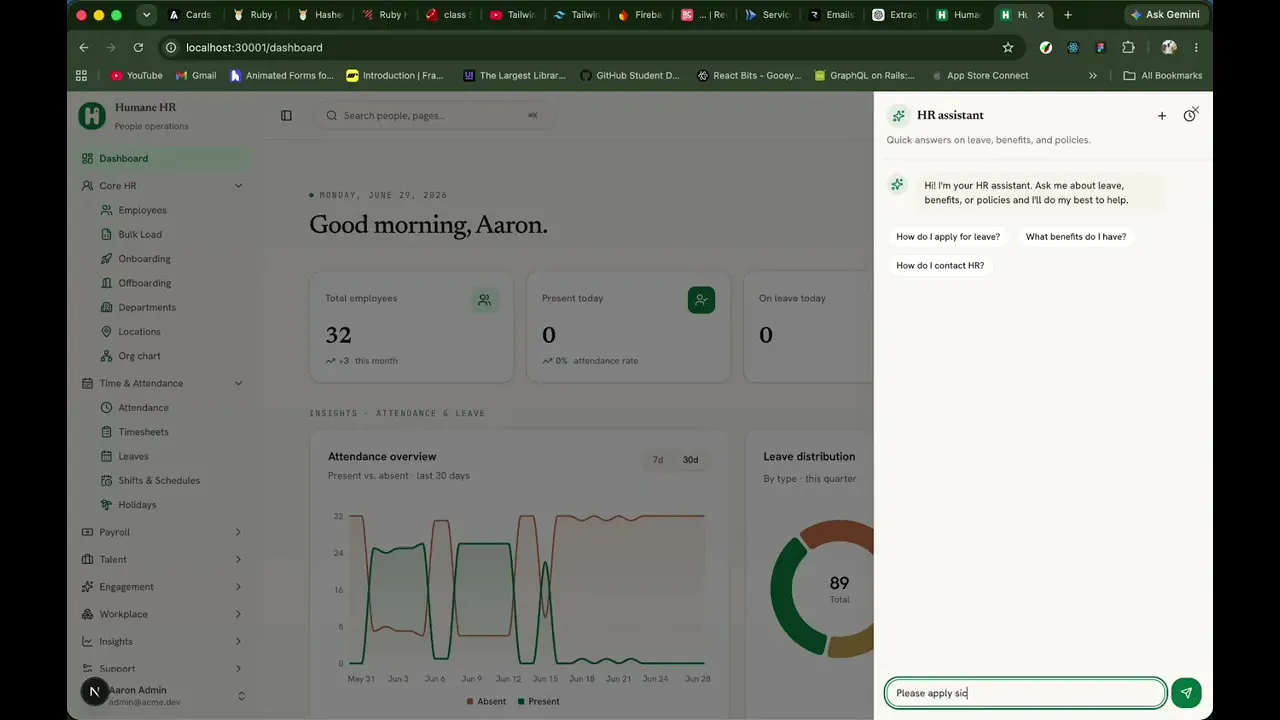Open App Store Connect bookmark
The width and height of the screenshot is (1280, 720).
(979, 75)
